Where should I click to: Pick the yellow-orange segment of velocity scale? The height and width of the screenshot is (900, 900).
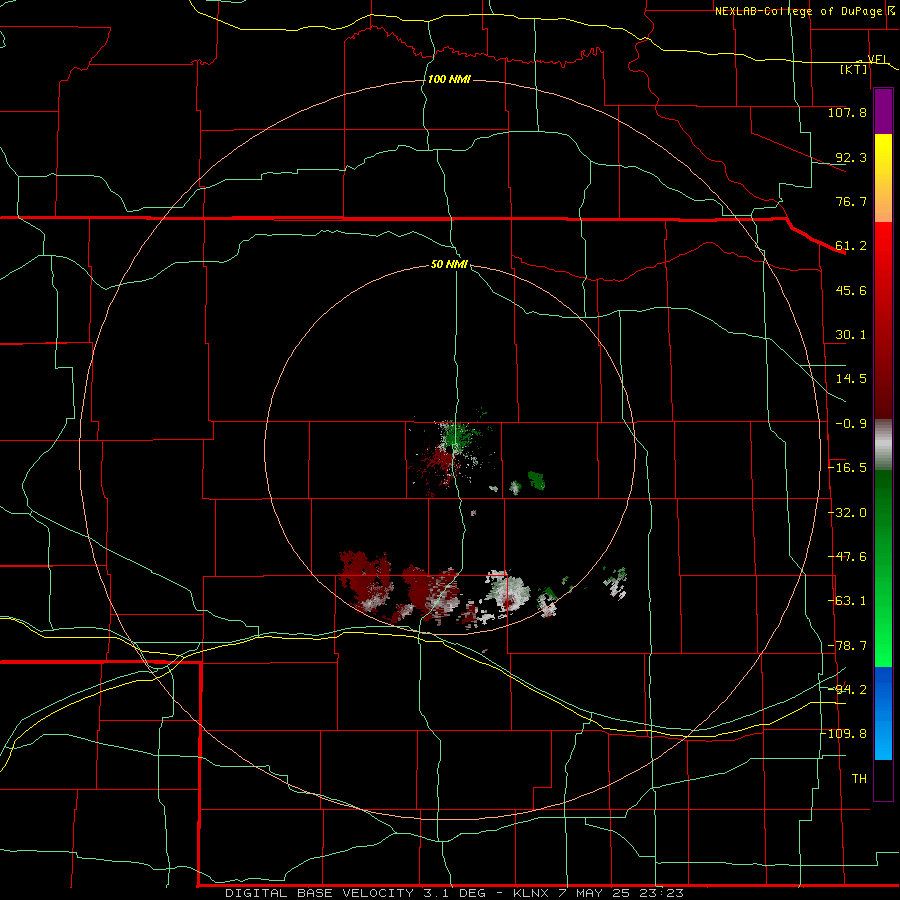[883, 178]
